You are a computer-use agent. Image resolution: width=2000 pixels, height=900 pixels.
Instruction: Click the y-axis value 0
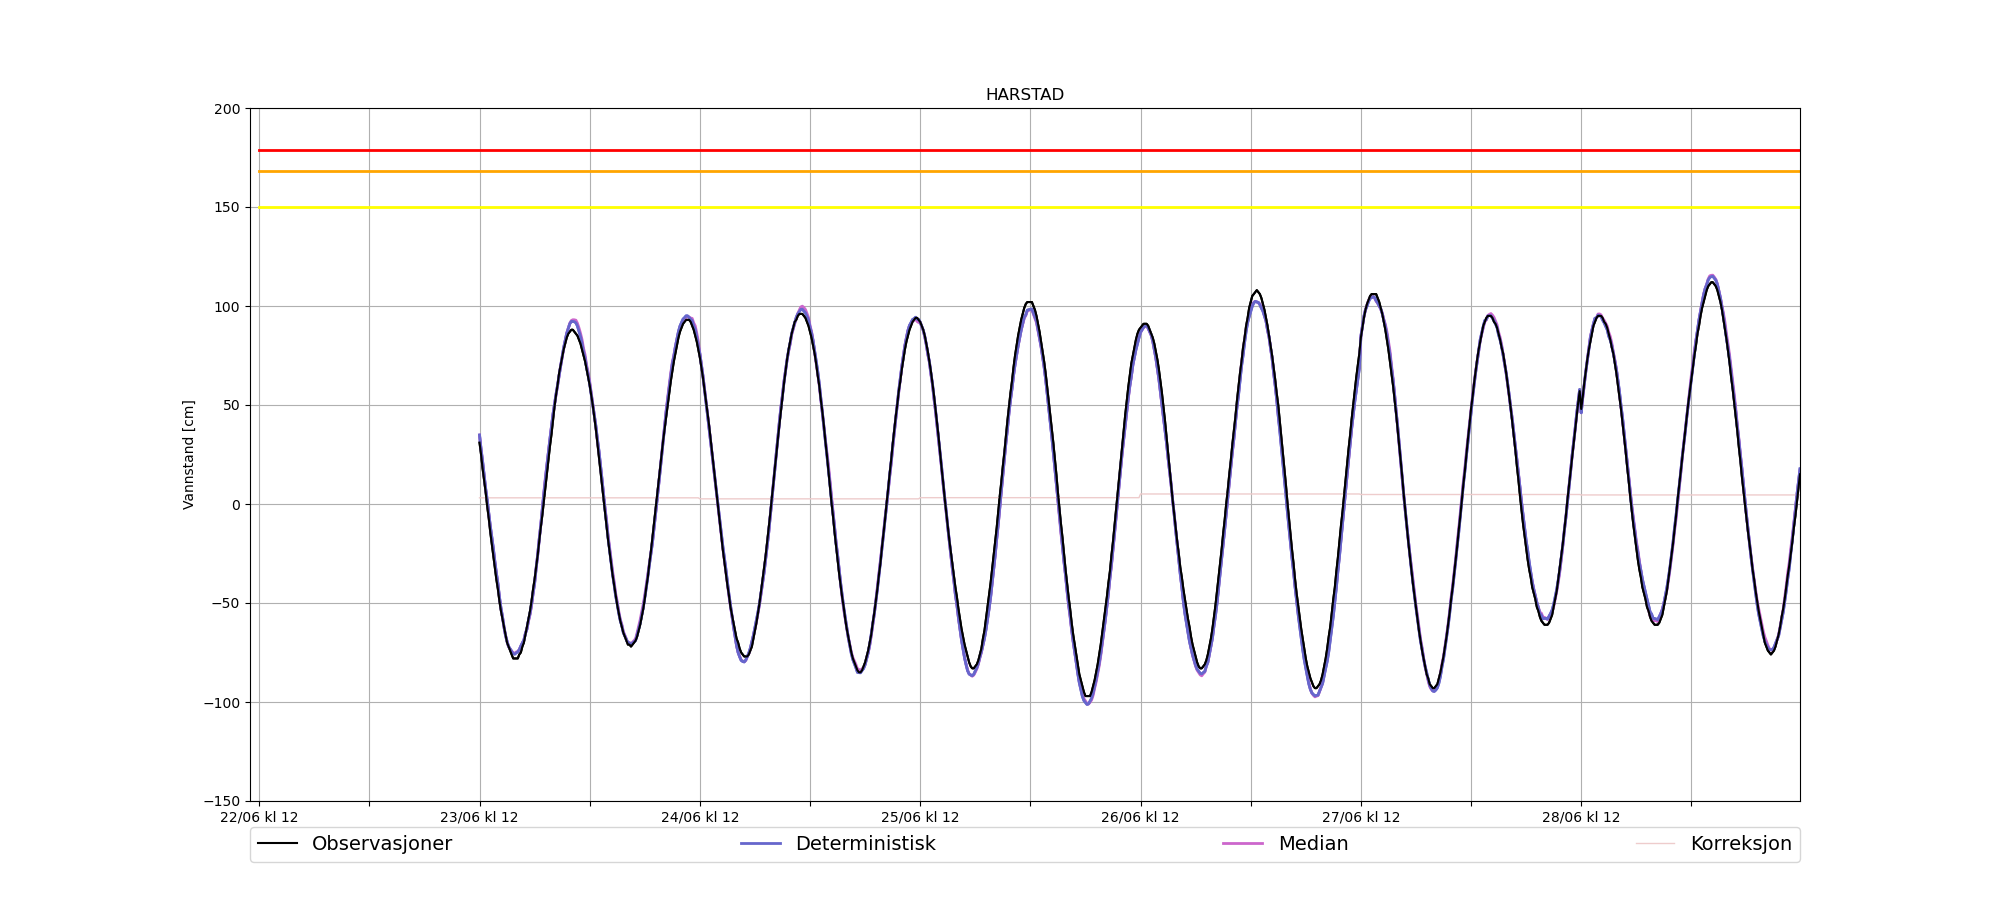click(236, 505)
